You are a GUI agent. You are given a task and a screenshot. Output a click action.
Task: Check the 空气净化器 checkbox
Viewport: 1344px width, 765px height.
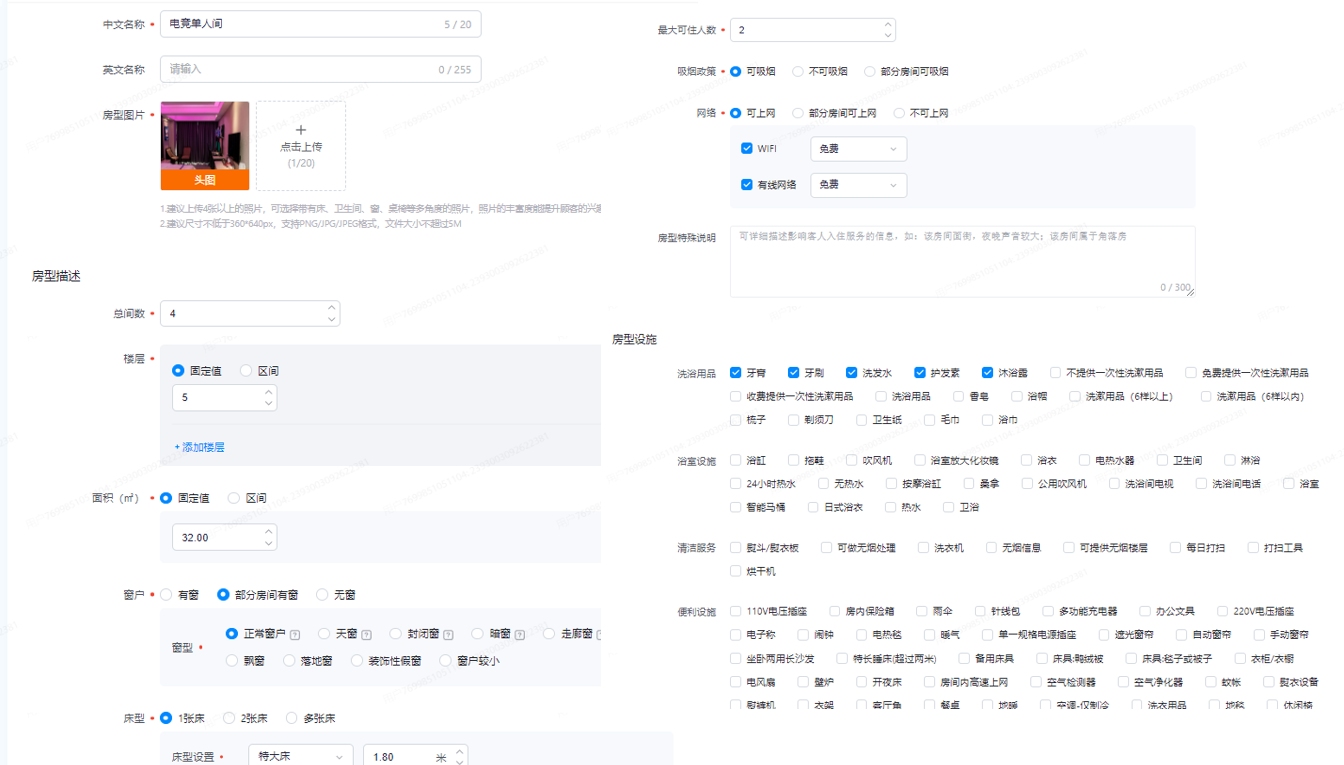tap(1124, 682)
